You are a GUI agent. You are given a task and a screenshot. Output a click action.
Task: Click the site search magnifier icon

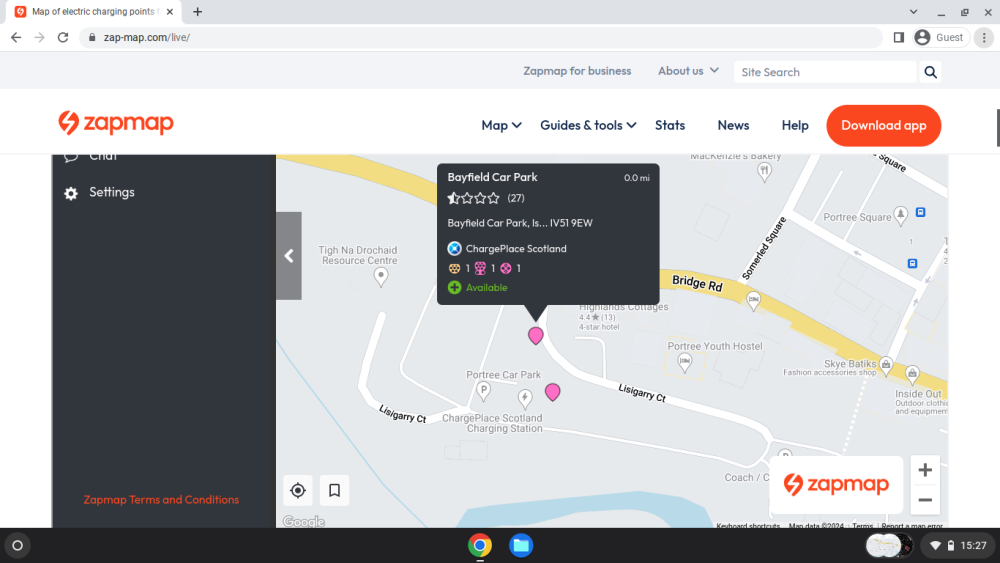(930, 72)
